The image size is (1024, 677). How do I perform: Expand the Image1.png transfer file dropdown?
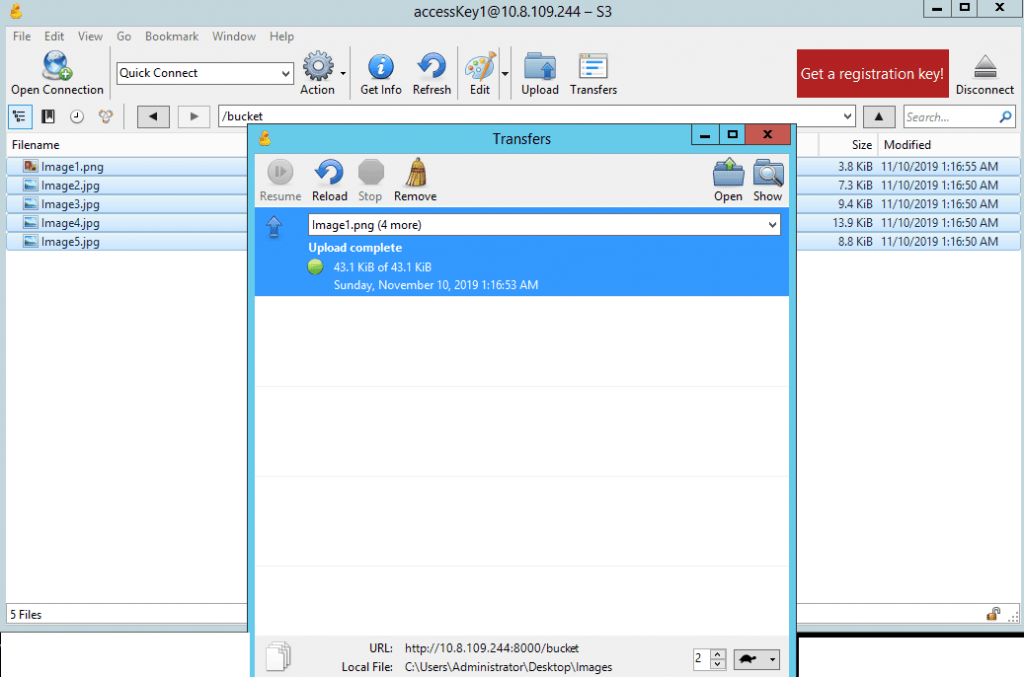pyautogui.click(x=770, y=226)
